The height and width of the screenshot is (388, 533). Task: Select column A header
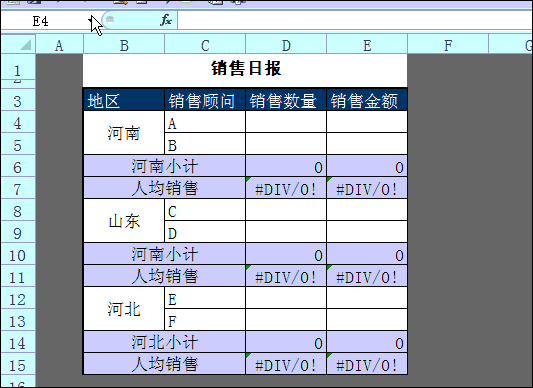pyautogui.click(x=59, y=45)
